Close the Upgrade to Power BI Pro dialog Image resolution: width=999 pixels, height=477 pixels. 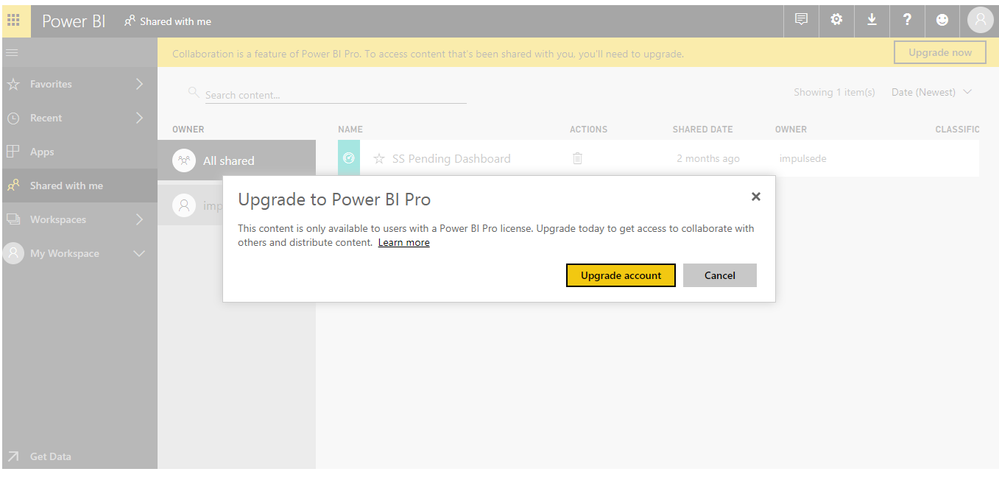tap(756, 197)
